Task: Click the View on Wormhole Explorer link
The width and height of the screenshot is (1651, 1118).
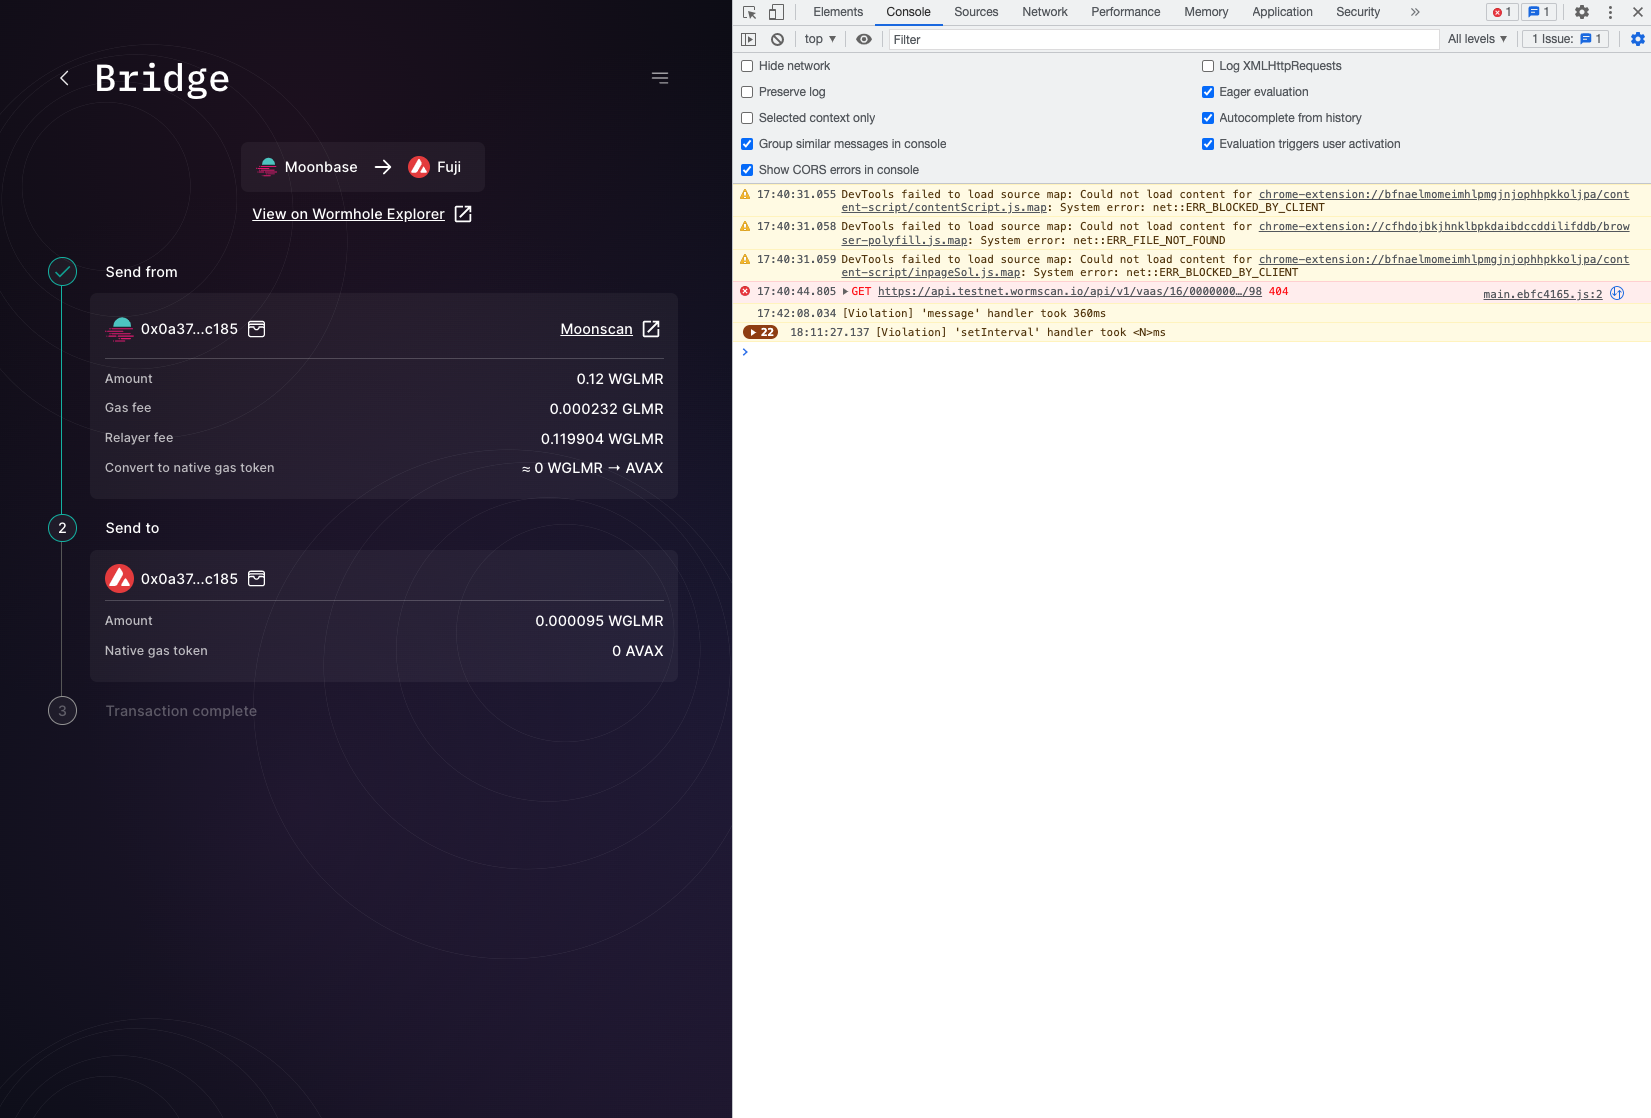Action: point(349,214)
